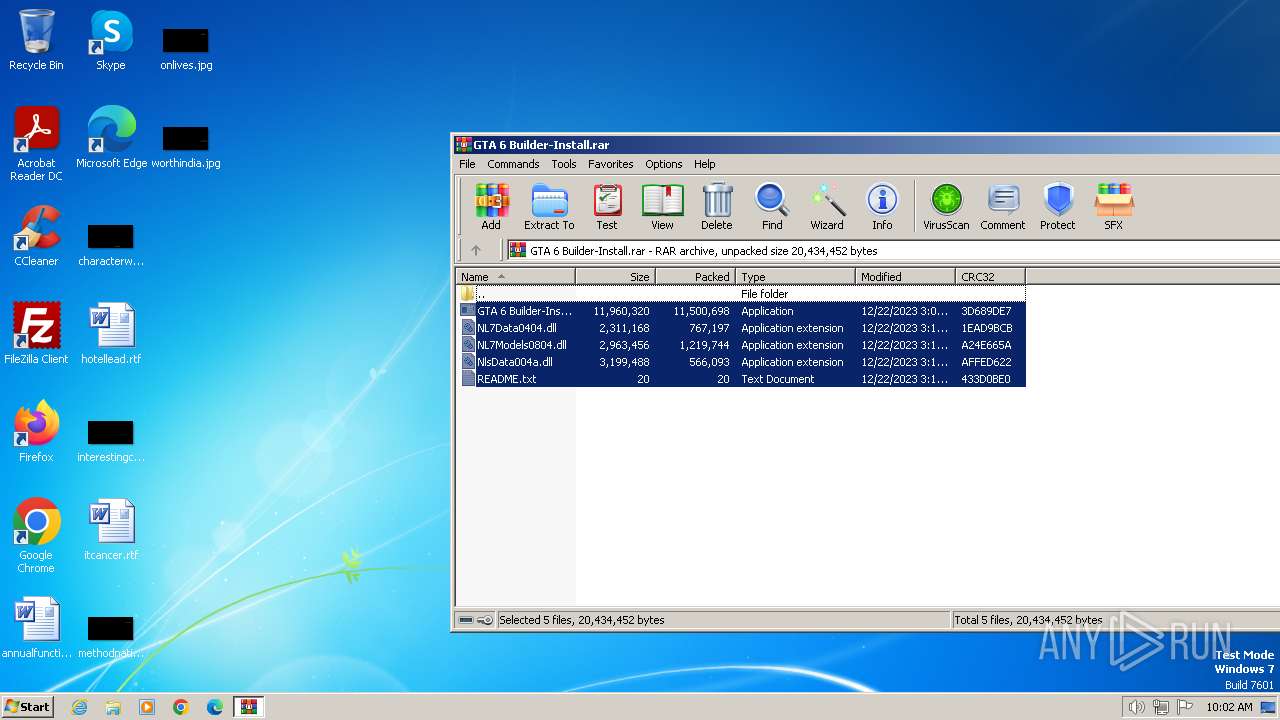The width and height of the screenshot is (1280, 720).
Task: Open the File menu
Action: (x=467, y=164)
